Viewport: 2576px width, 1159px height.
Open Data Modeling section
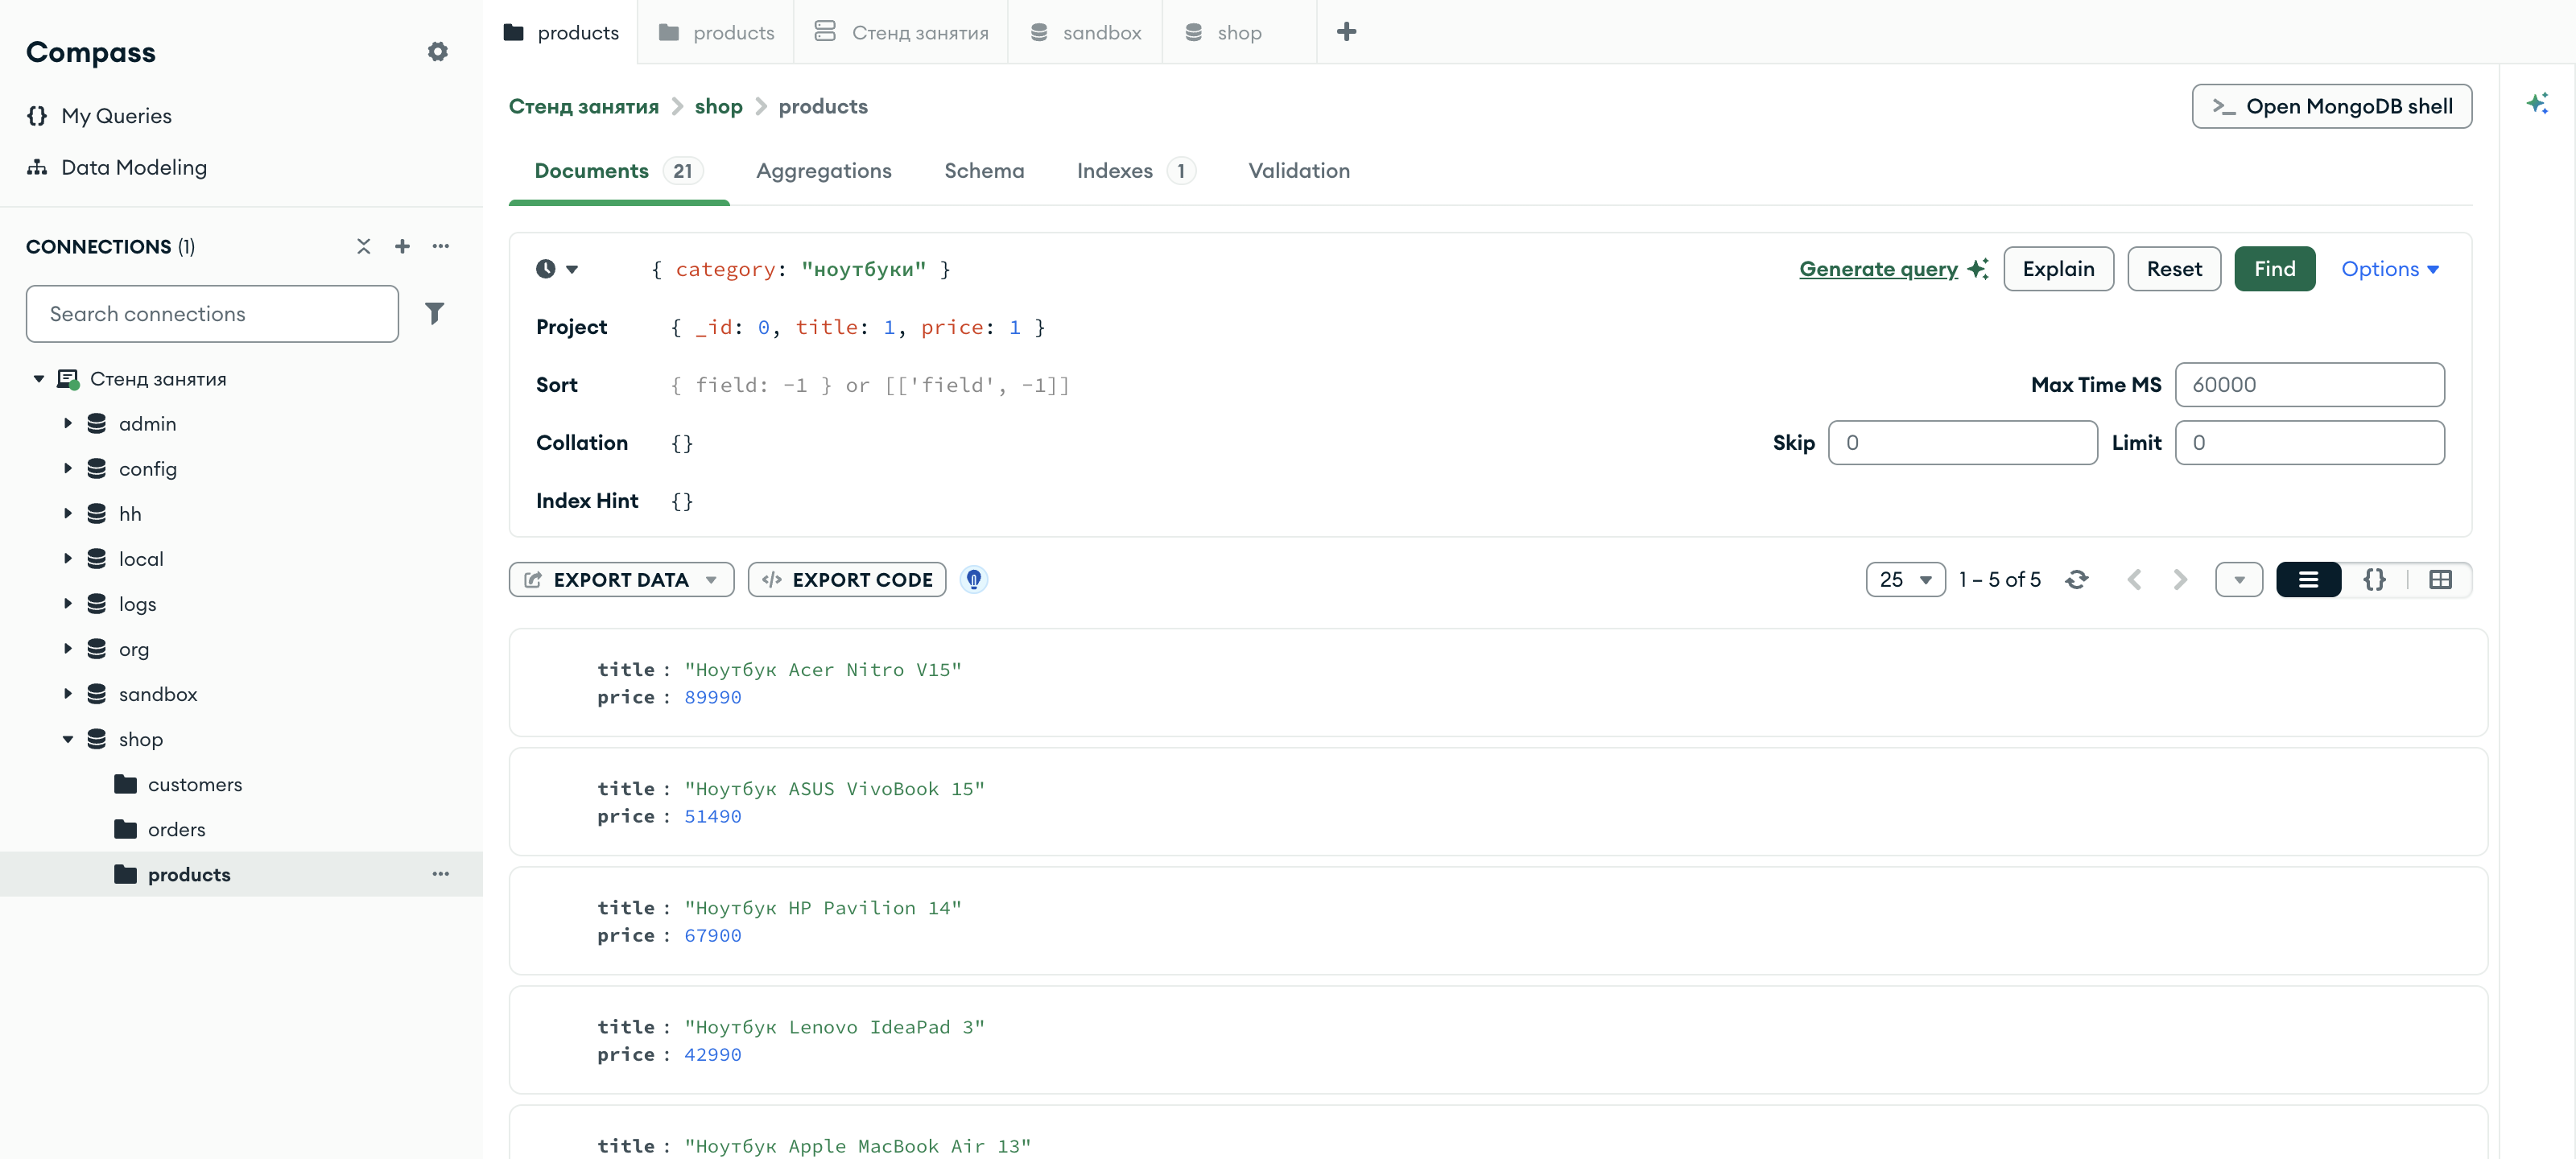[117, 167]
